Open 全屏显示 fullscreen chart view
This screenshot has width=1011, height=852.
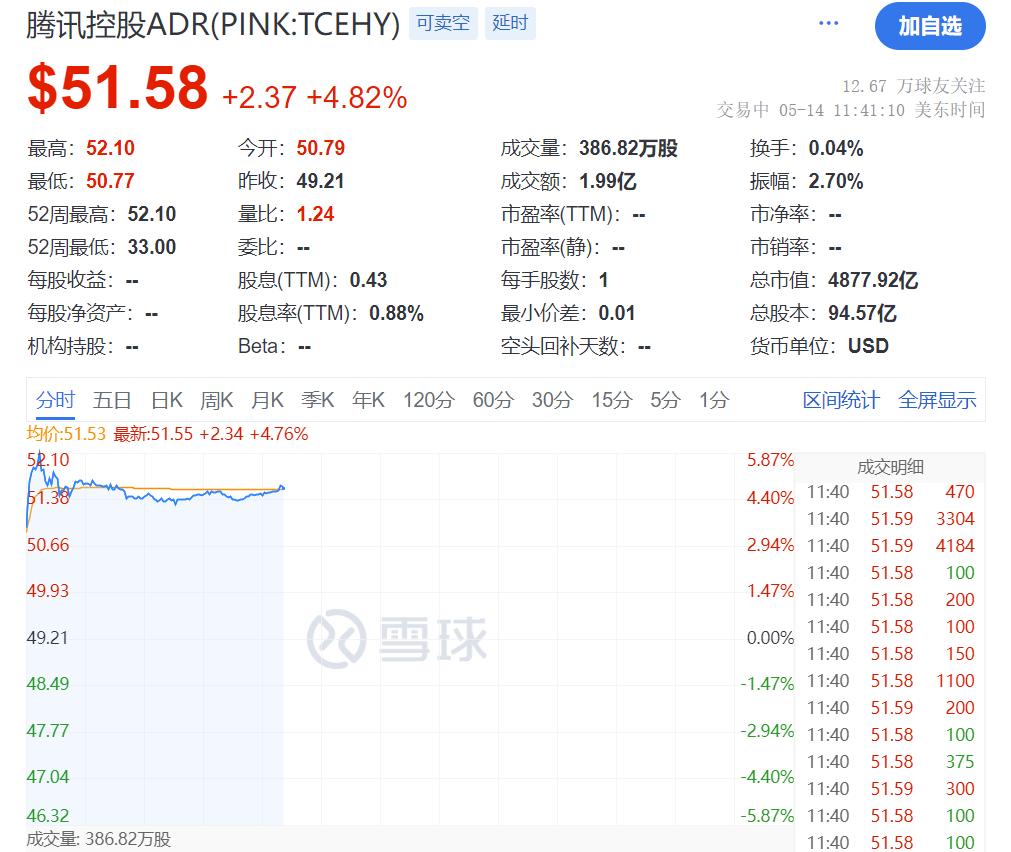(x=937, y=400)
